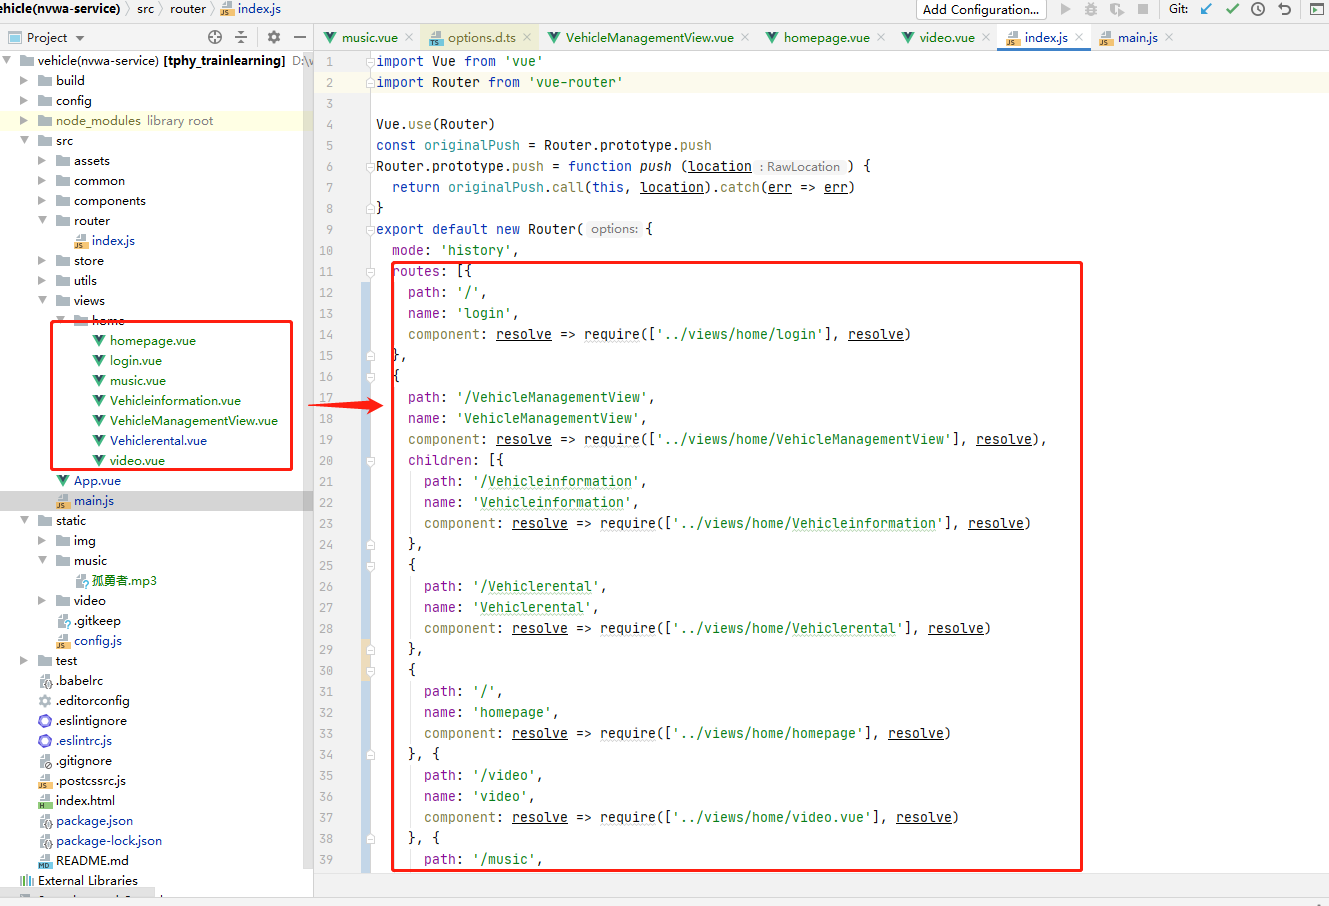
Task: Toggle code fold at line 11 routes
Action: pyautogui.click(x=370, y=271)
